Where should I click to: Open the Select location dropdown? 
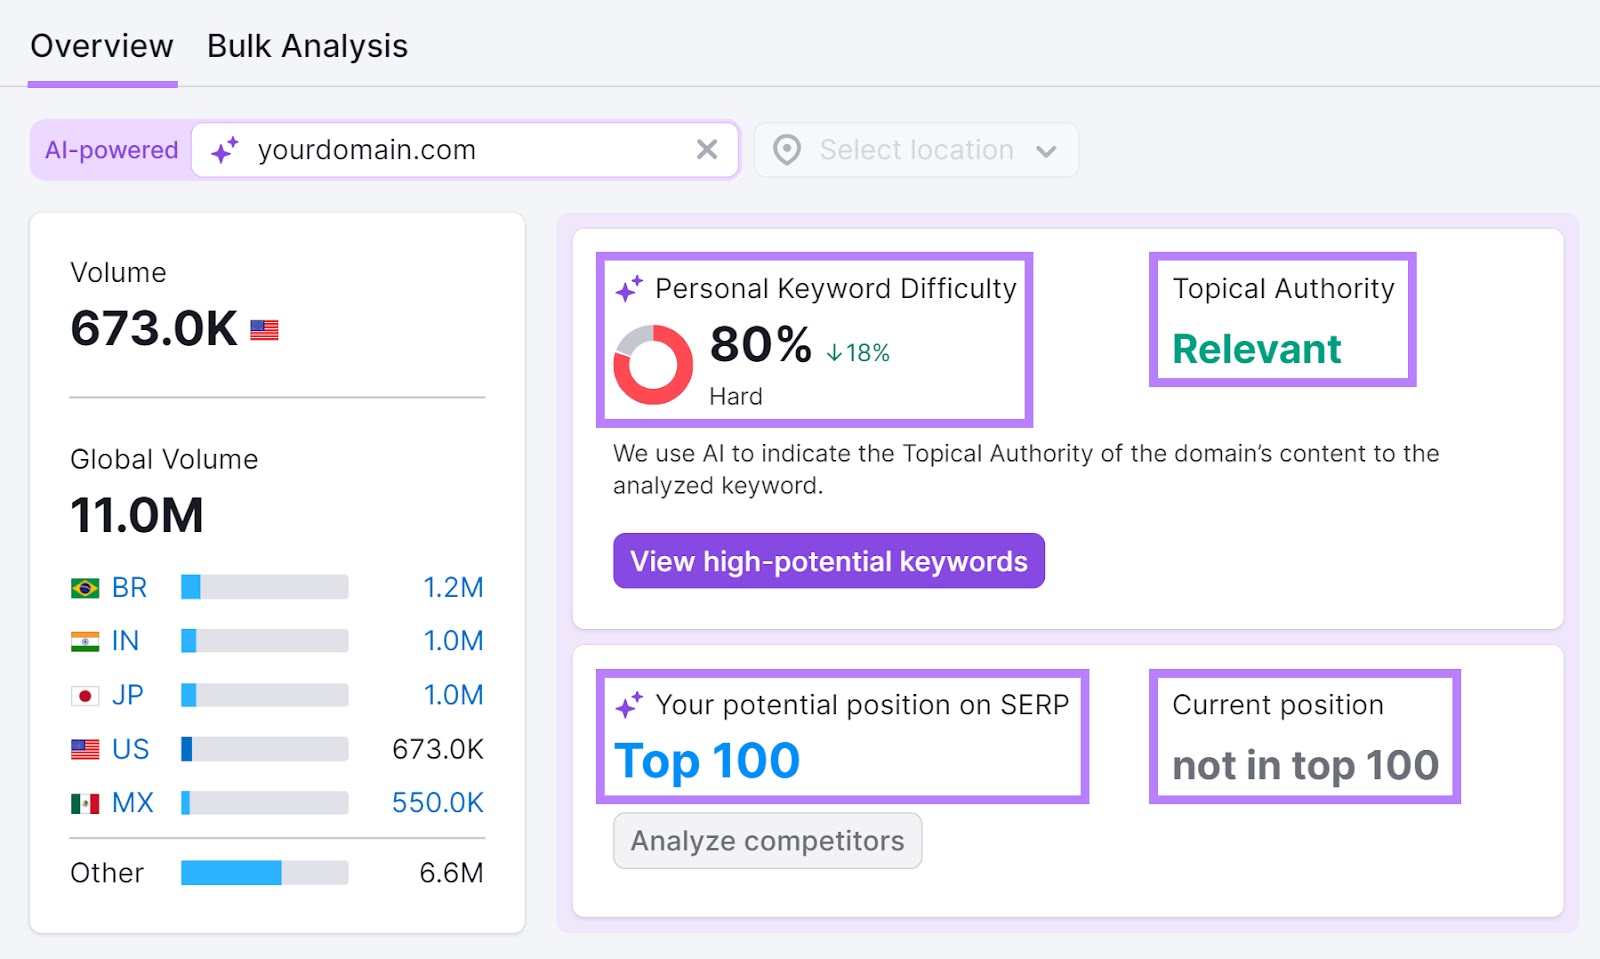pyautogui.click(x=914, y=150)
